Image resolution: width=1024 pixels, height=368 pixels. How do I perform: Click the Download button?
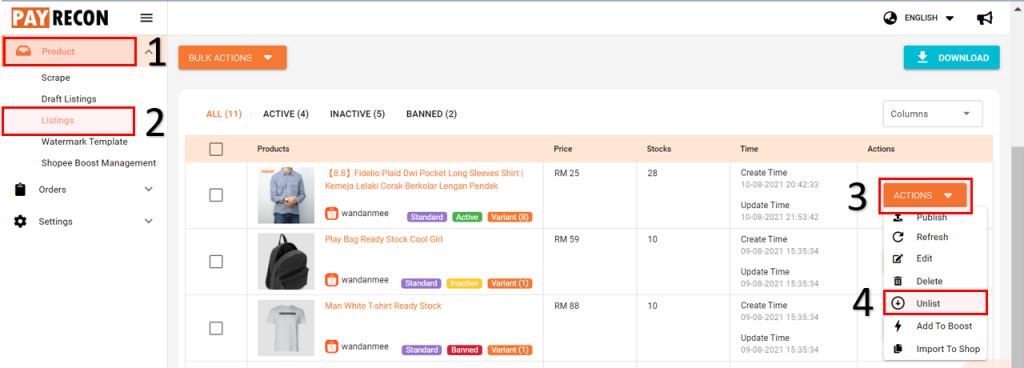(952, 57)
